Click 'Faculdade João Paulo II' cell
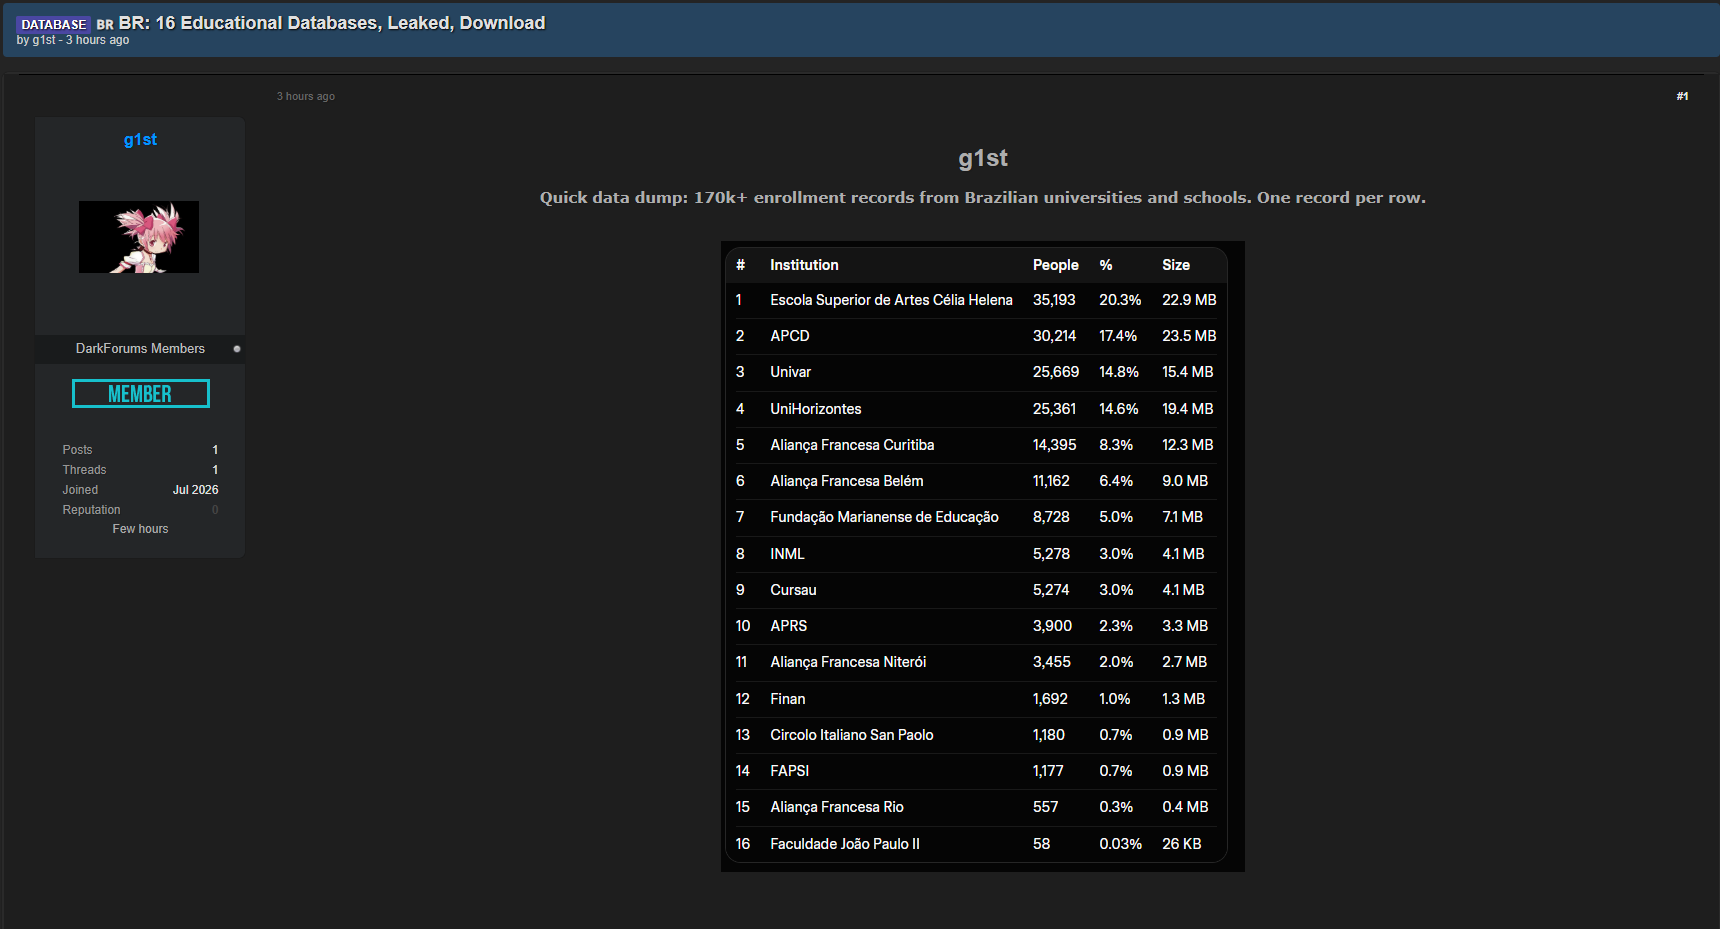1720x929 pixels. (845, 844)
